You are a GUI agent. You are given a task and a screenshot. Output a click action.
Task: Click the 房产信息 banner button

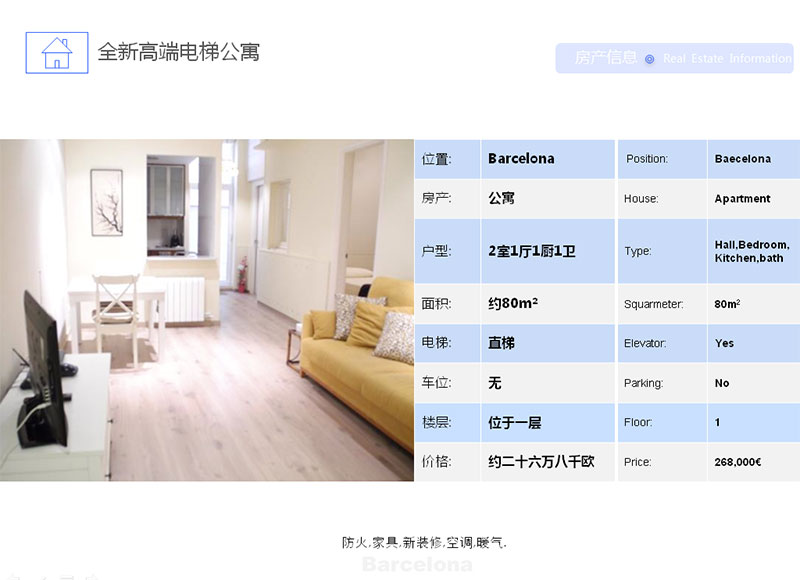[605, 58]
